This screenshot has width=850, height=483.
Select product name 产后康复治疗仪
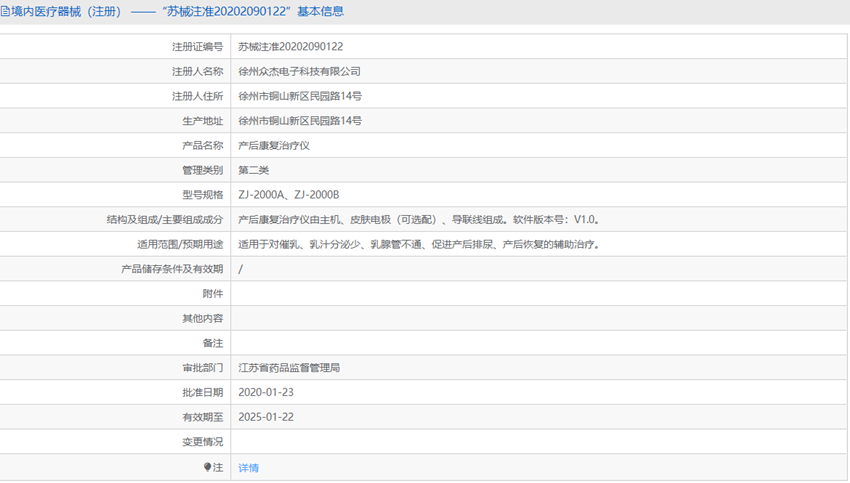[x=274, y=145]
